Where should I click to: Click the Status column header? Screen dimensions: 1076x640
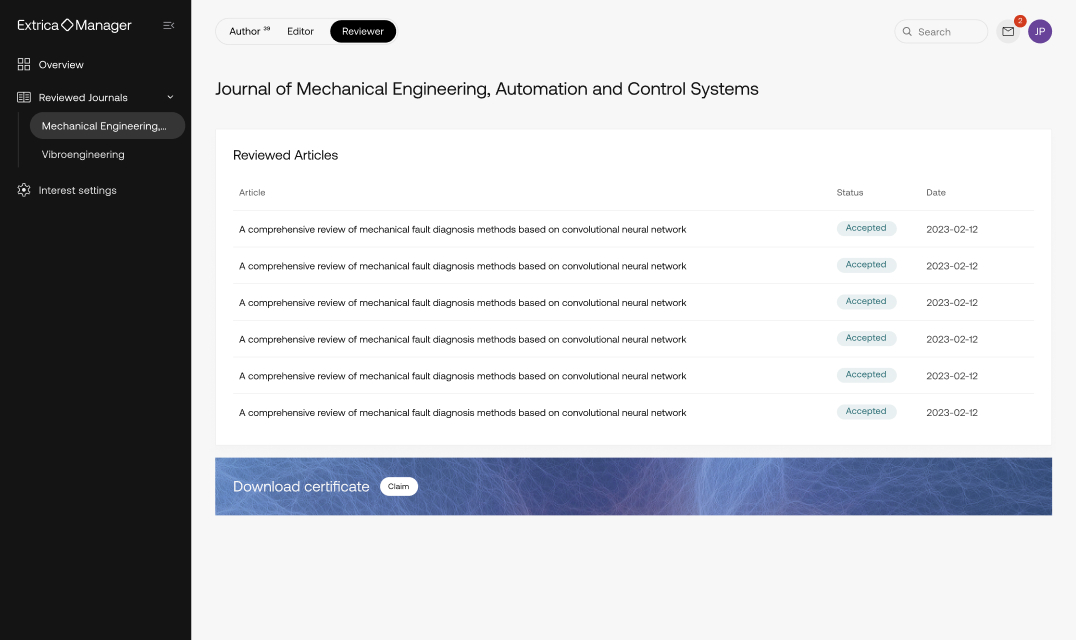click(850, 193)
